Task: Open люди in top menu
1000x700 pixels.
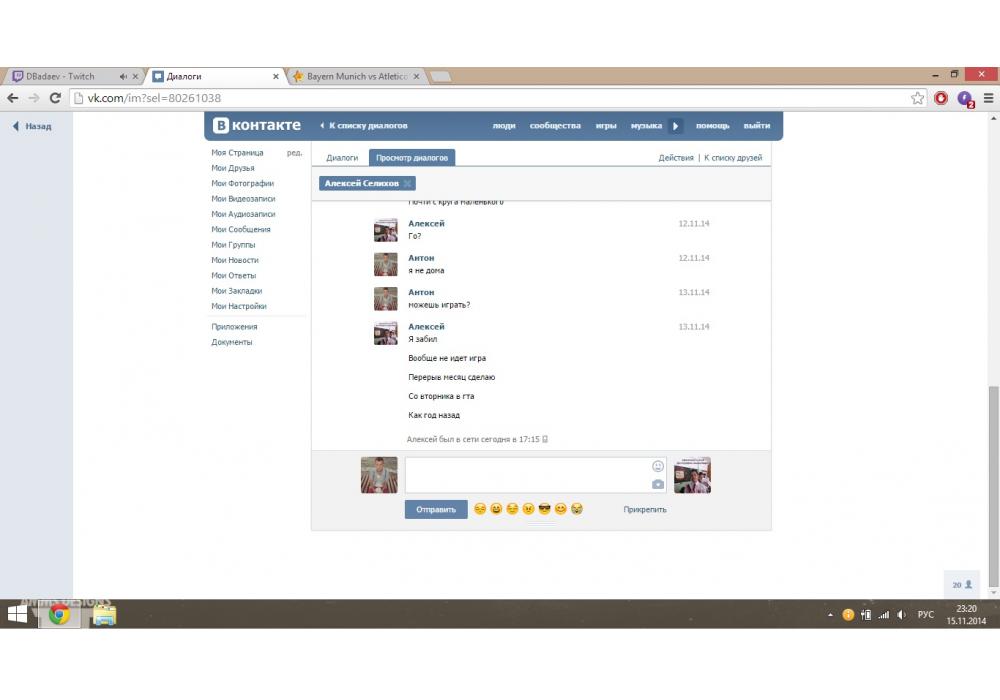Action: [504, 126]
